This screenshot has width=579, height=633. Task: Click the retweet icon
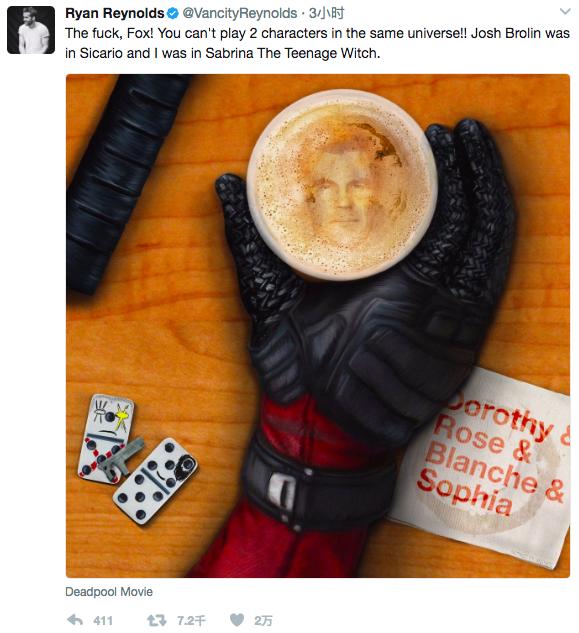tap(156, 620)
